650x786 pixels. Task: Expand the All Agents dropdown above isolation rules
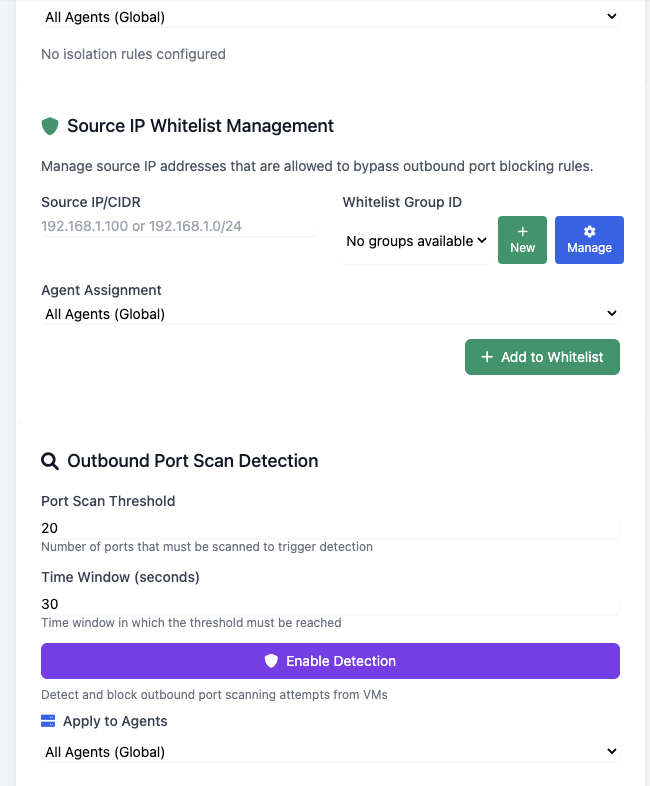[x=330, y=17]
